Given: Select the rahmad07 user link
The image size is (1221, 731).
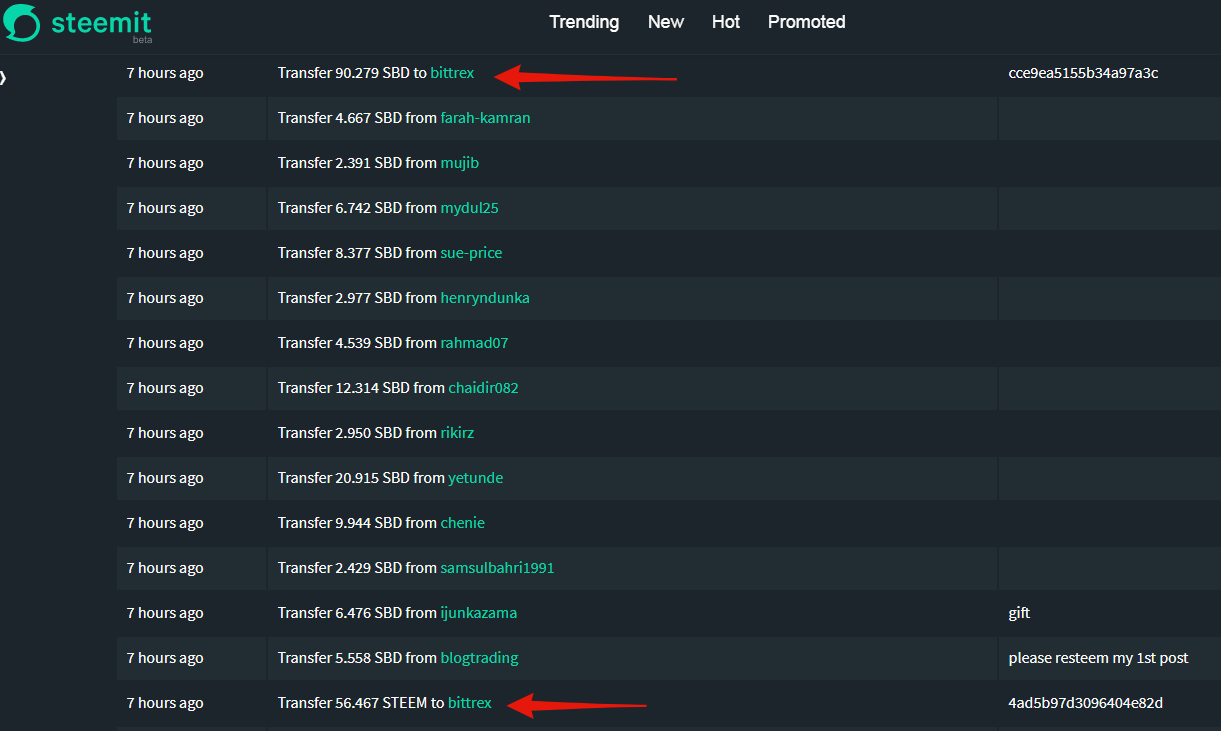Looking at the screenshot, I should (x=474, y=343).
